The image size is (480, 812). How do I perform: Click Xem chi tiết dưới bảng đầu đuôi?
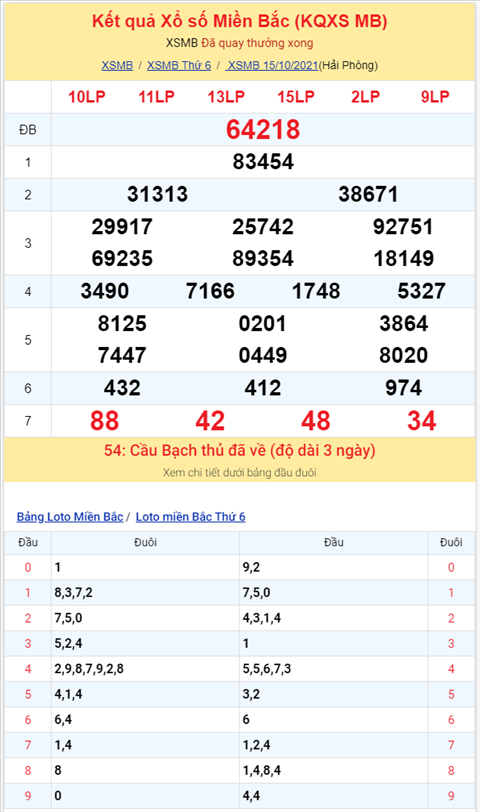[x=240, y=473]
